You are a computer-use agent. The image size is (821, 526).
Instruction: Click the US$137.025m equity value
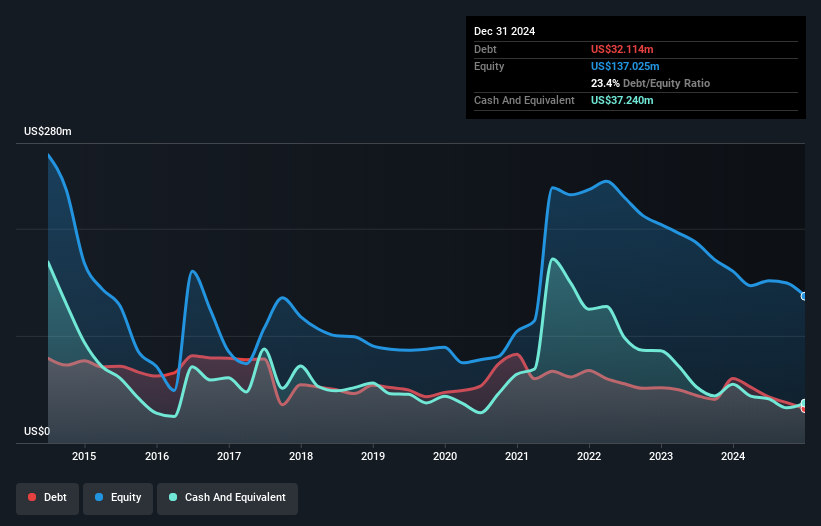coord(625,66)
